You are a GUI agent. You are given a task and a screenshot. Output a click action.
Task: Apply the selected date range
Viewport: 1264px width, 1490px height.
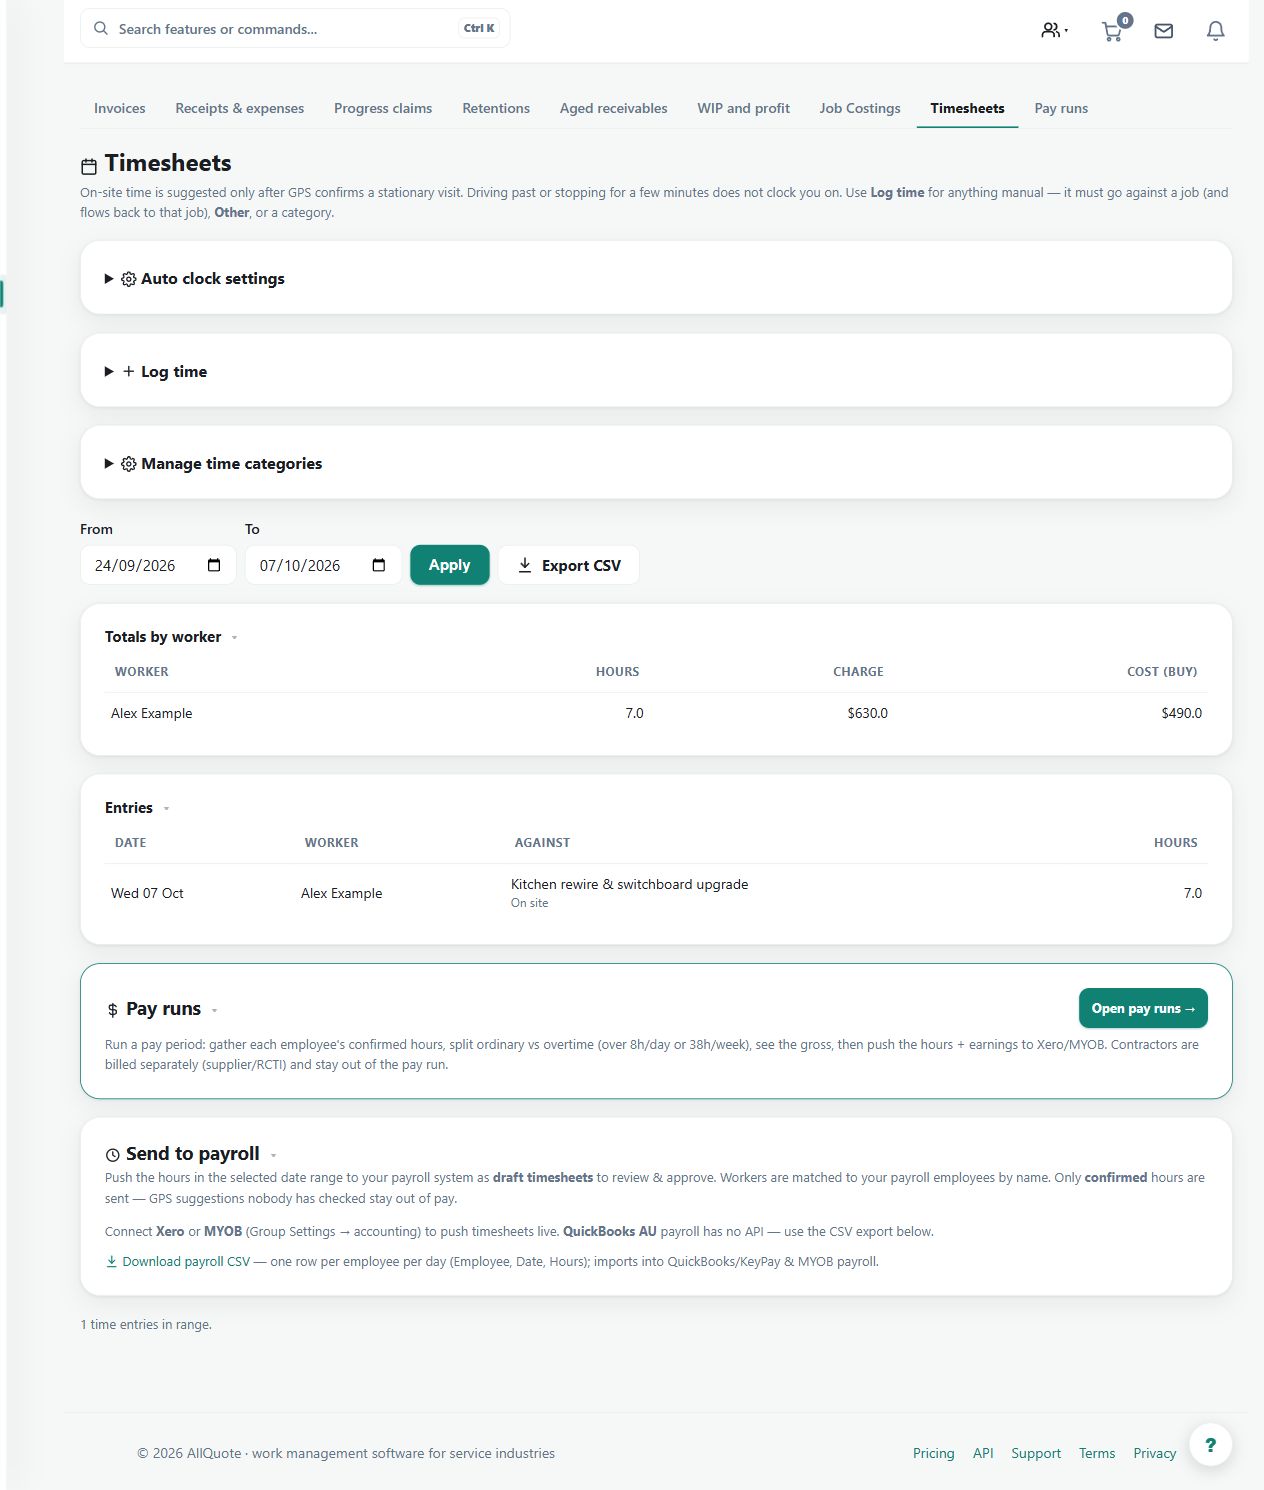[x=450, y=565]
